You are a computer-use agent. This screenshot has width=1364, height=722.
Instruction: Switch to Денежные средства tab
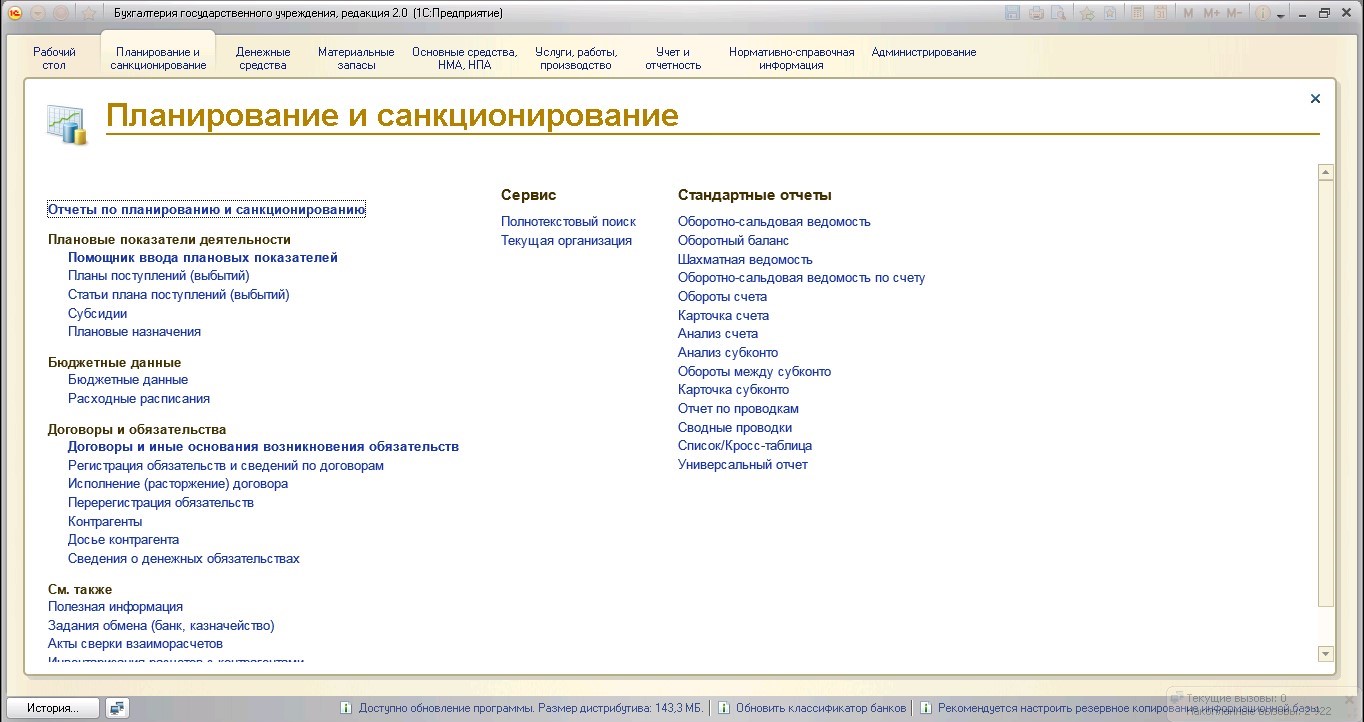point(263,58)
